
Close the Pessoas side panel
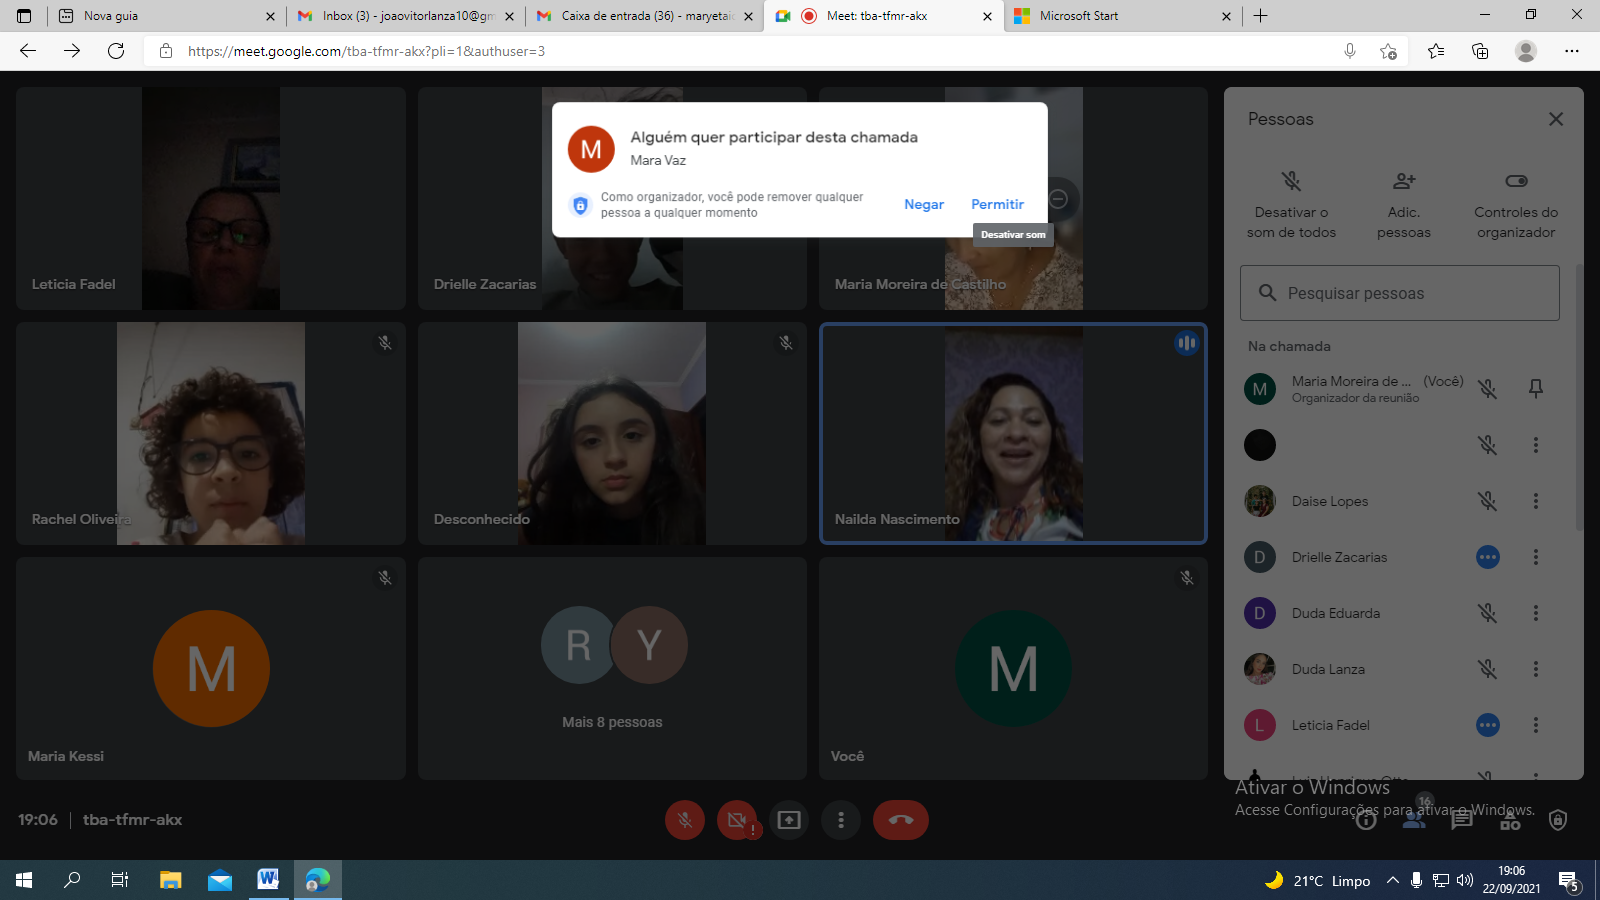(x=1556, y=119)
